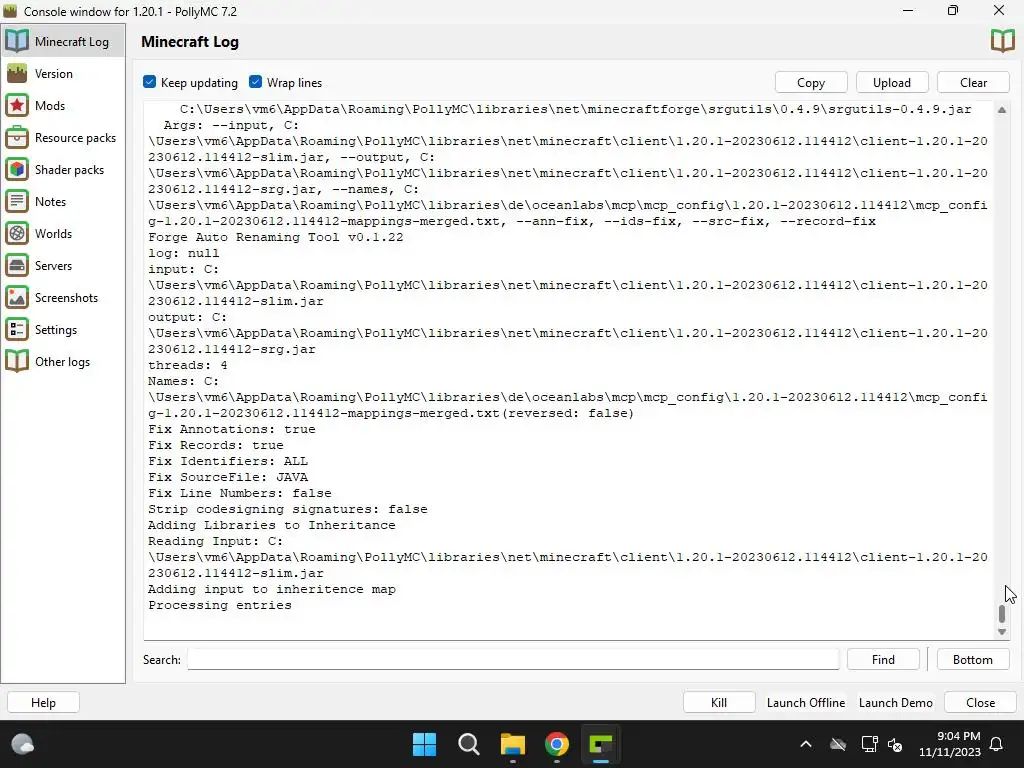The image size is (1024, 768).
Task: Click the Settings label in sidebar
Action: tap(56, 330)
